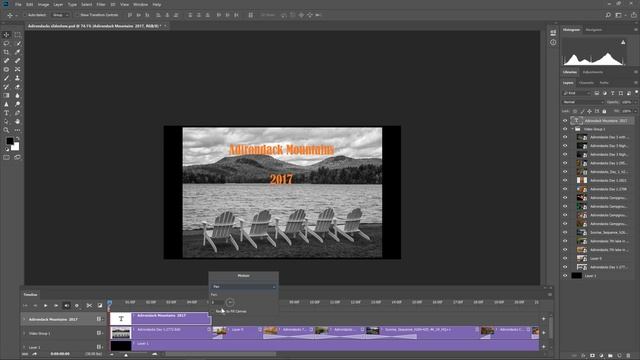Toggle the Auto-Select checkbox

click(24, 15)
